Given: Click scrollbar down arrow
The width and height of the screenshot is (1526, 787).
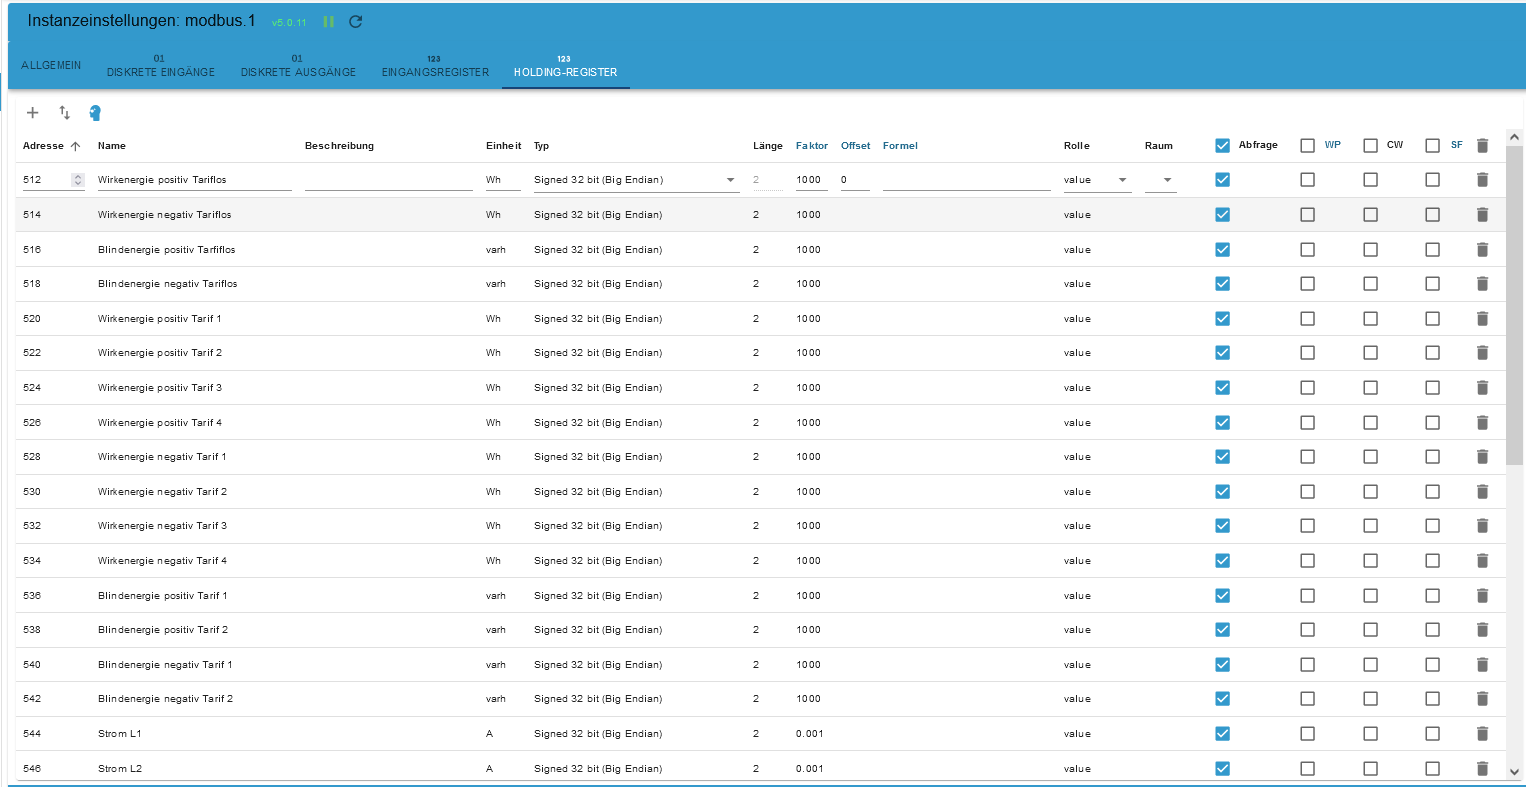Looking at the screenshot, I should pos(1513,772).
